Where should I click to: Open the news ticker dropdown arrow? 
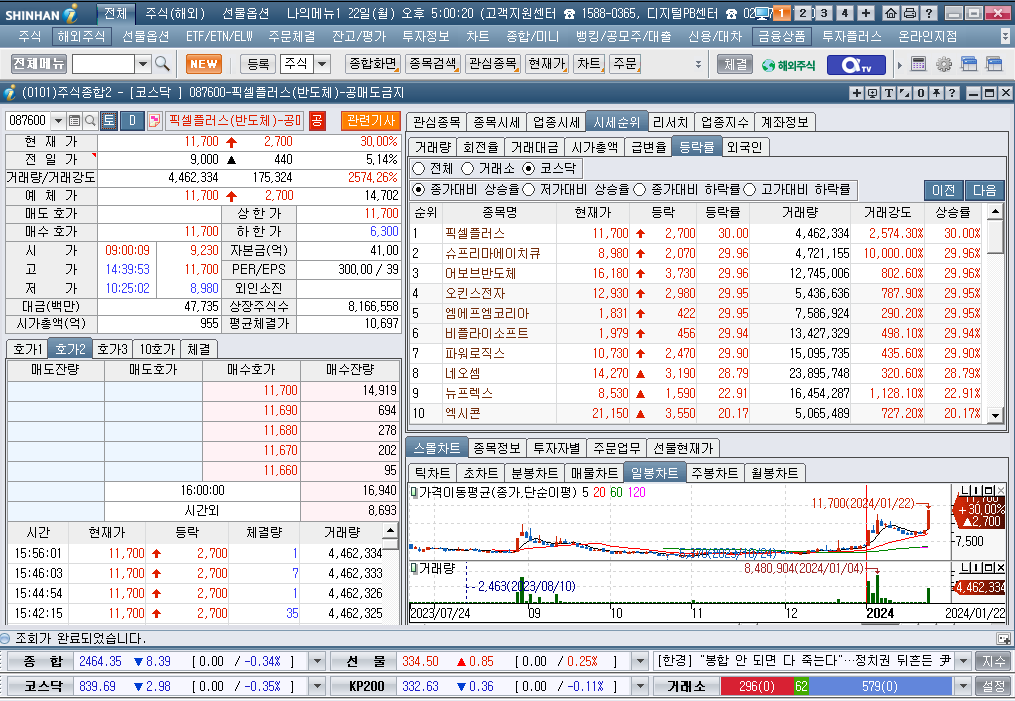click(x=963, y=662)
